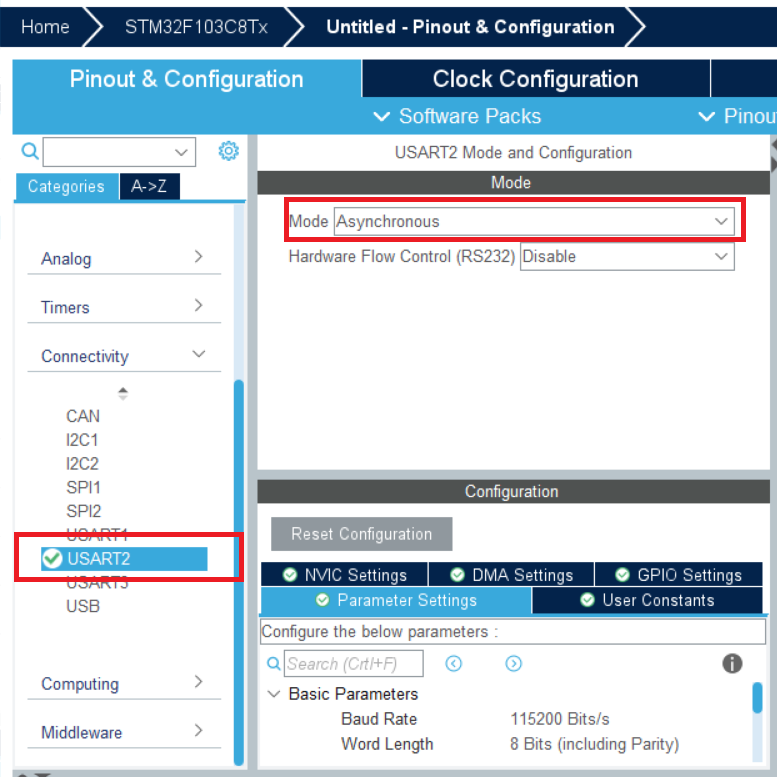Open the User Constants tab

point(647,600)
